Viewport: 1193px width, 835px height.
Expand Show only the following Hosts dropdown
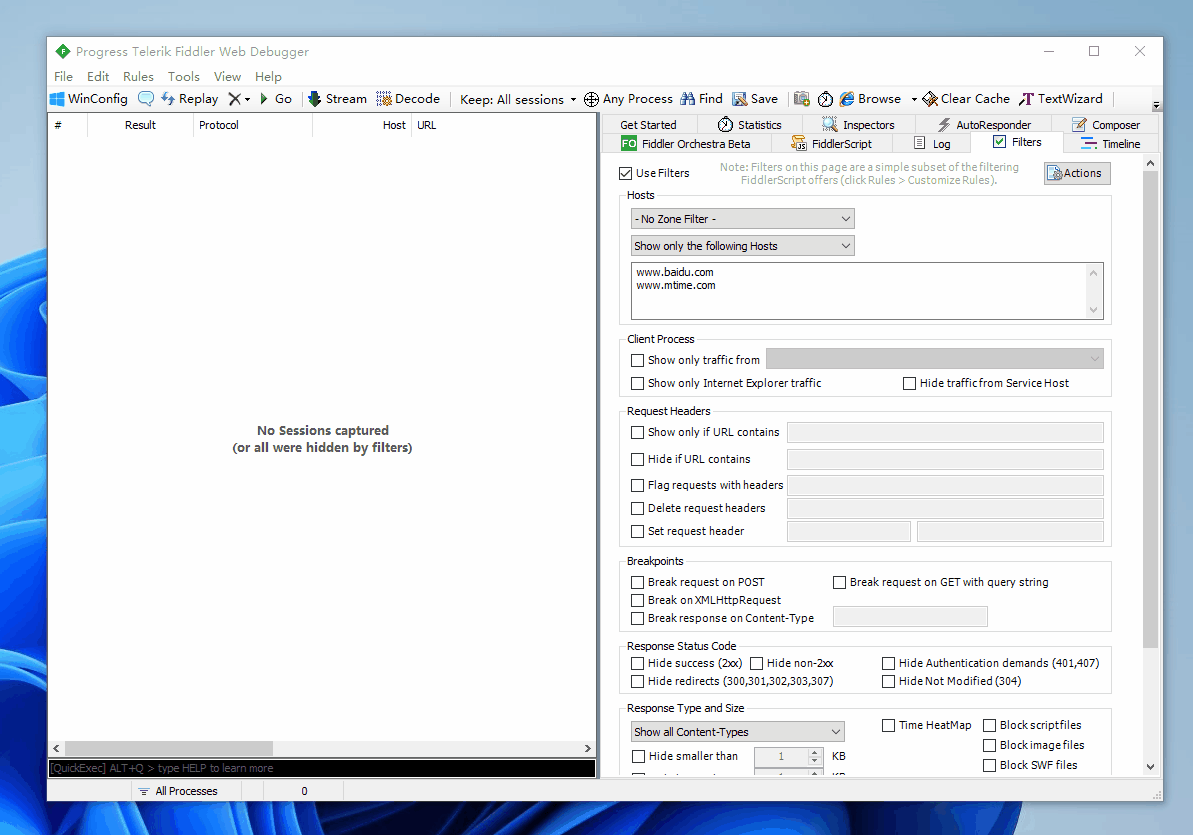click(x=743, y=246)
